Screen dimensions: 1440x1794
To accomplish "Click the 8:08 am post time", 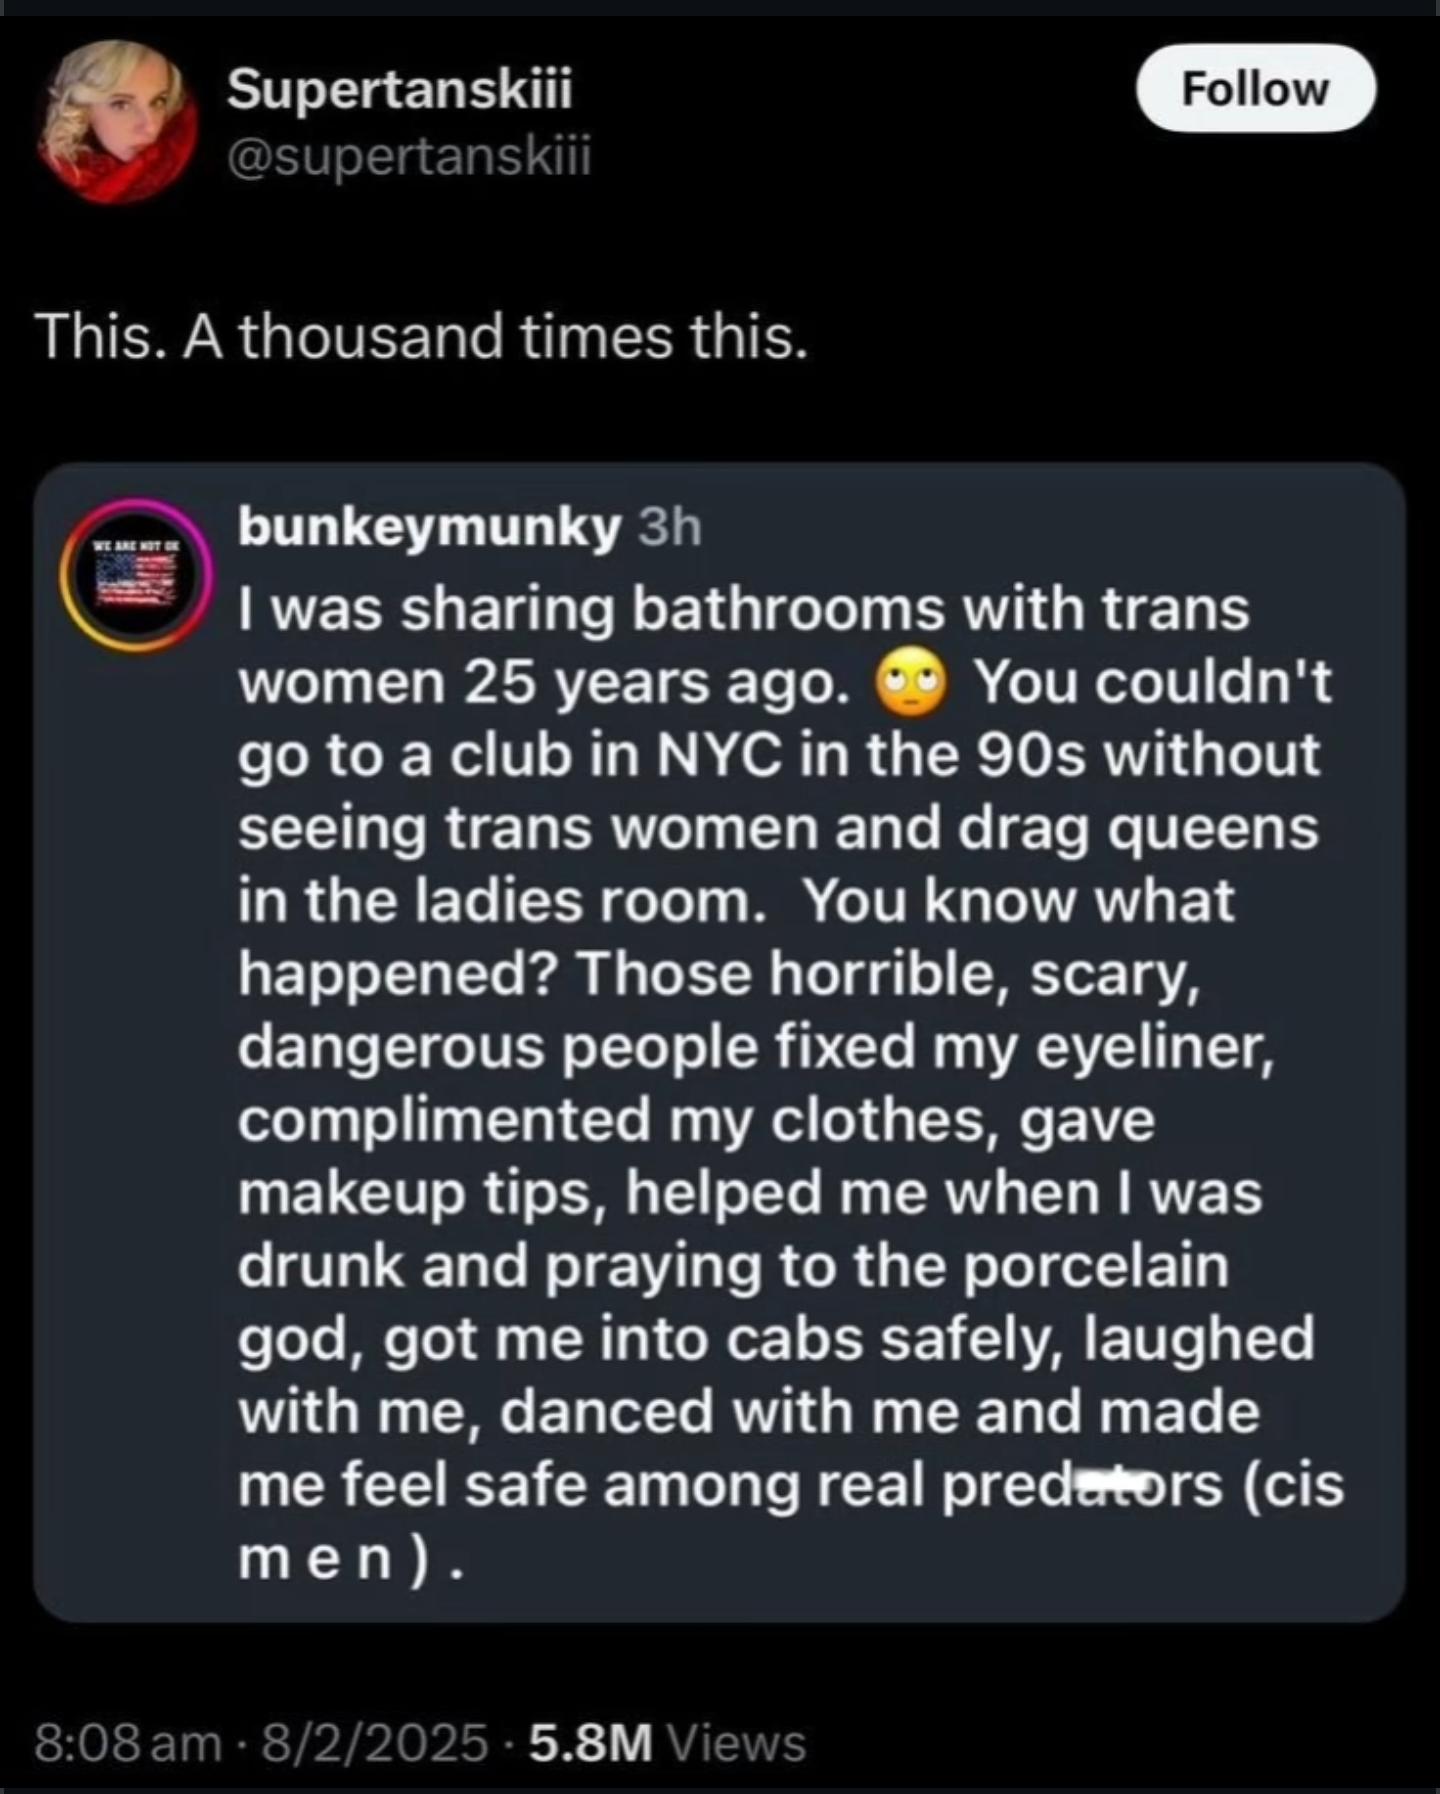I will click(127, 1742).
